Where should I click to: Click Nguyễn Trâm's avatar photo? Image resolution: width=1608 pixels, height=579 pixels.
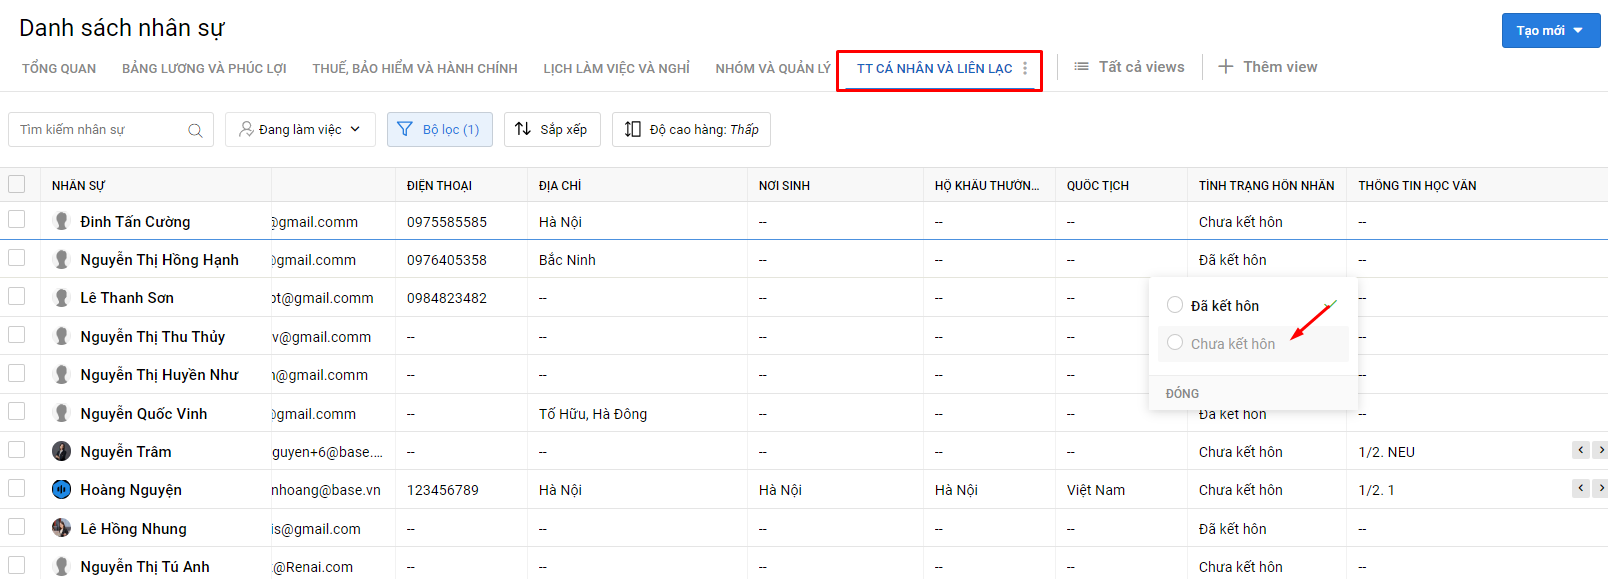61,451
